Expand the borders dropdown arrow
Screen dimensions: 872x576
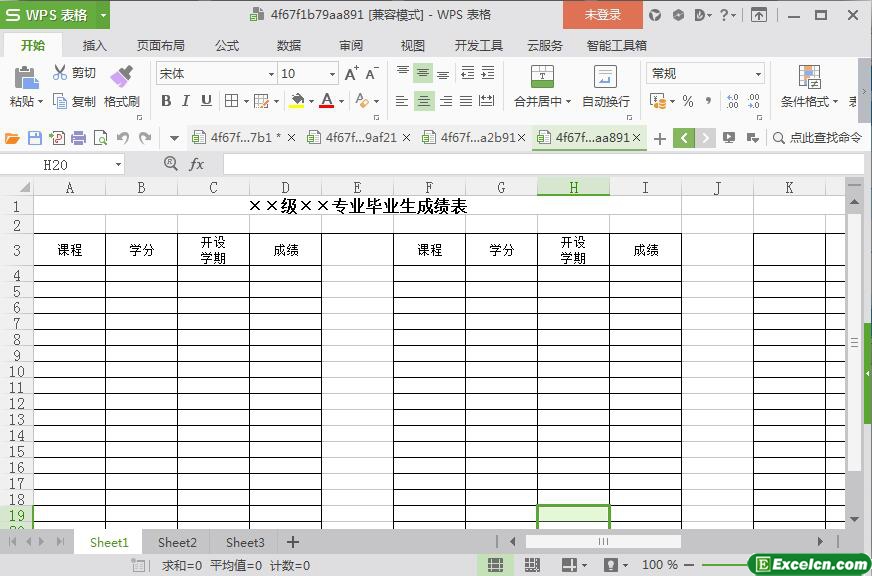tap(246, 101)
